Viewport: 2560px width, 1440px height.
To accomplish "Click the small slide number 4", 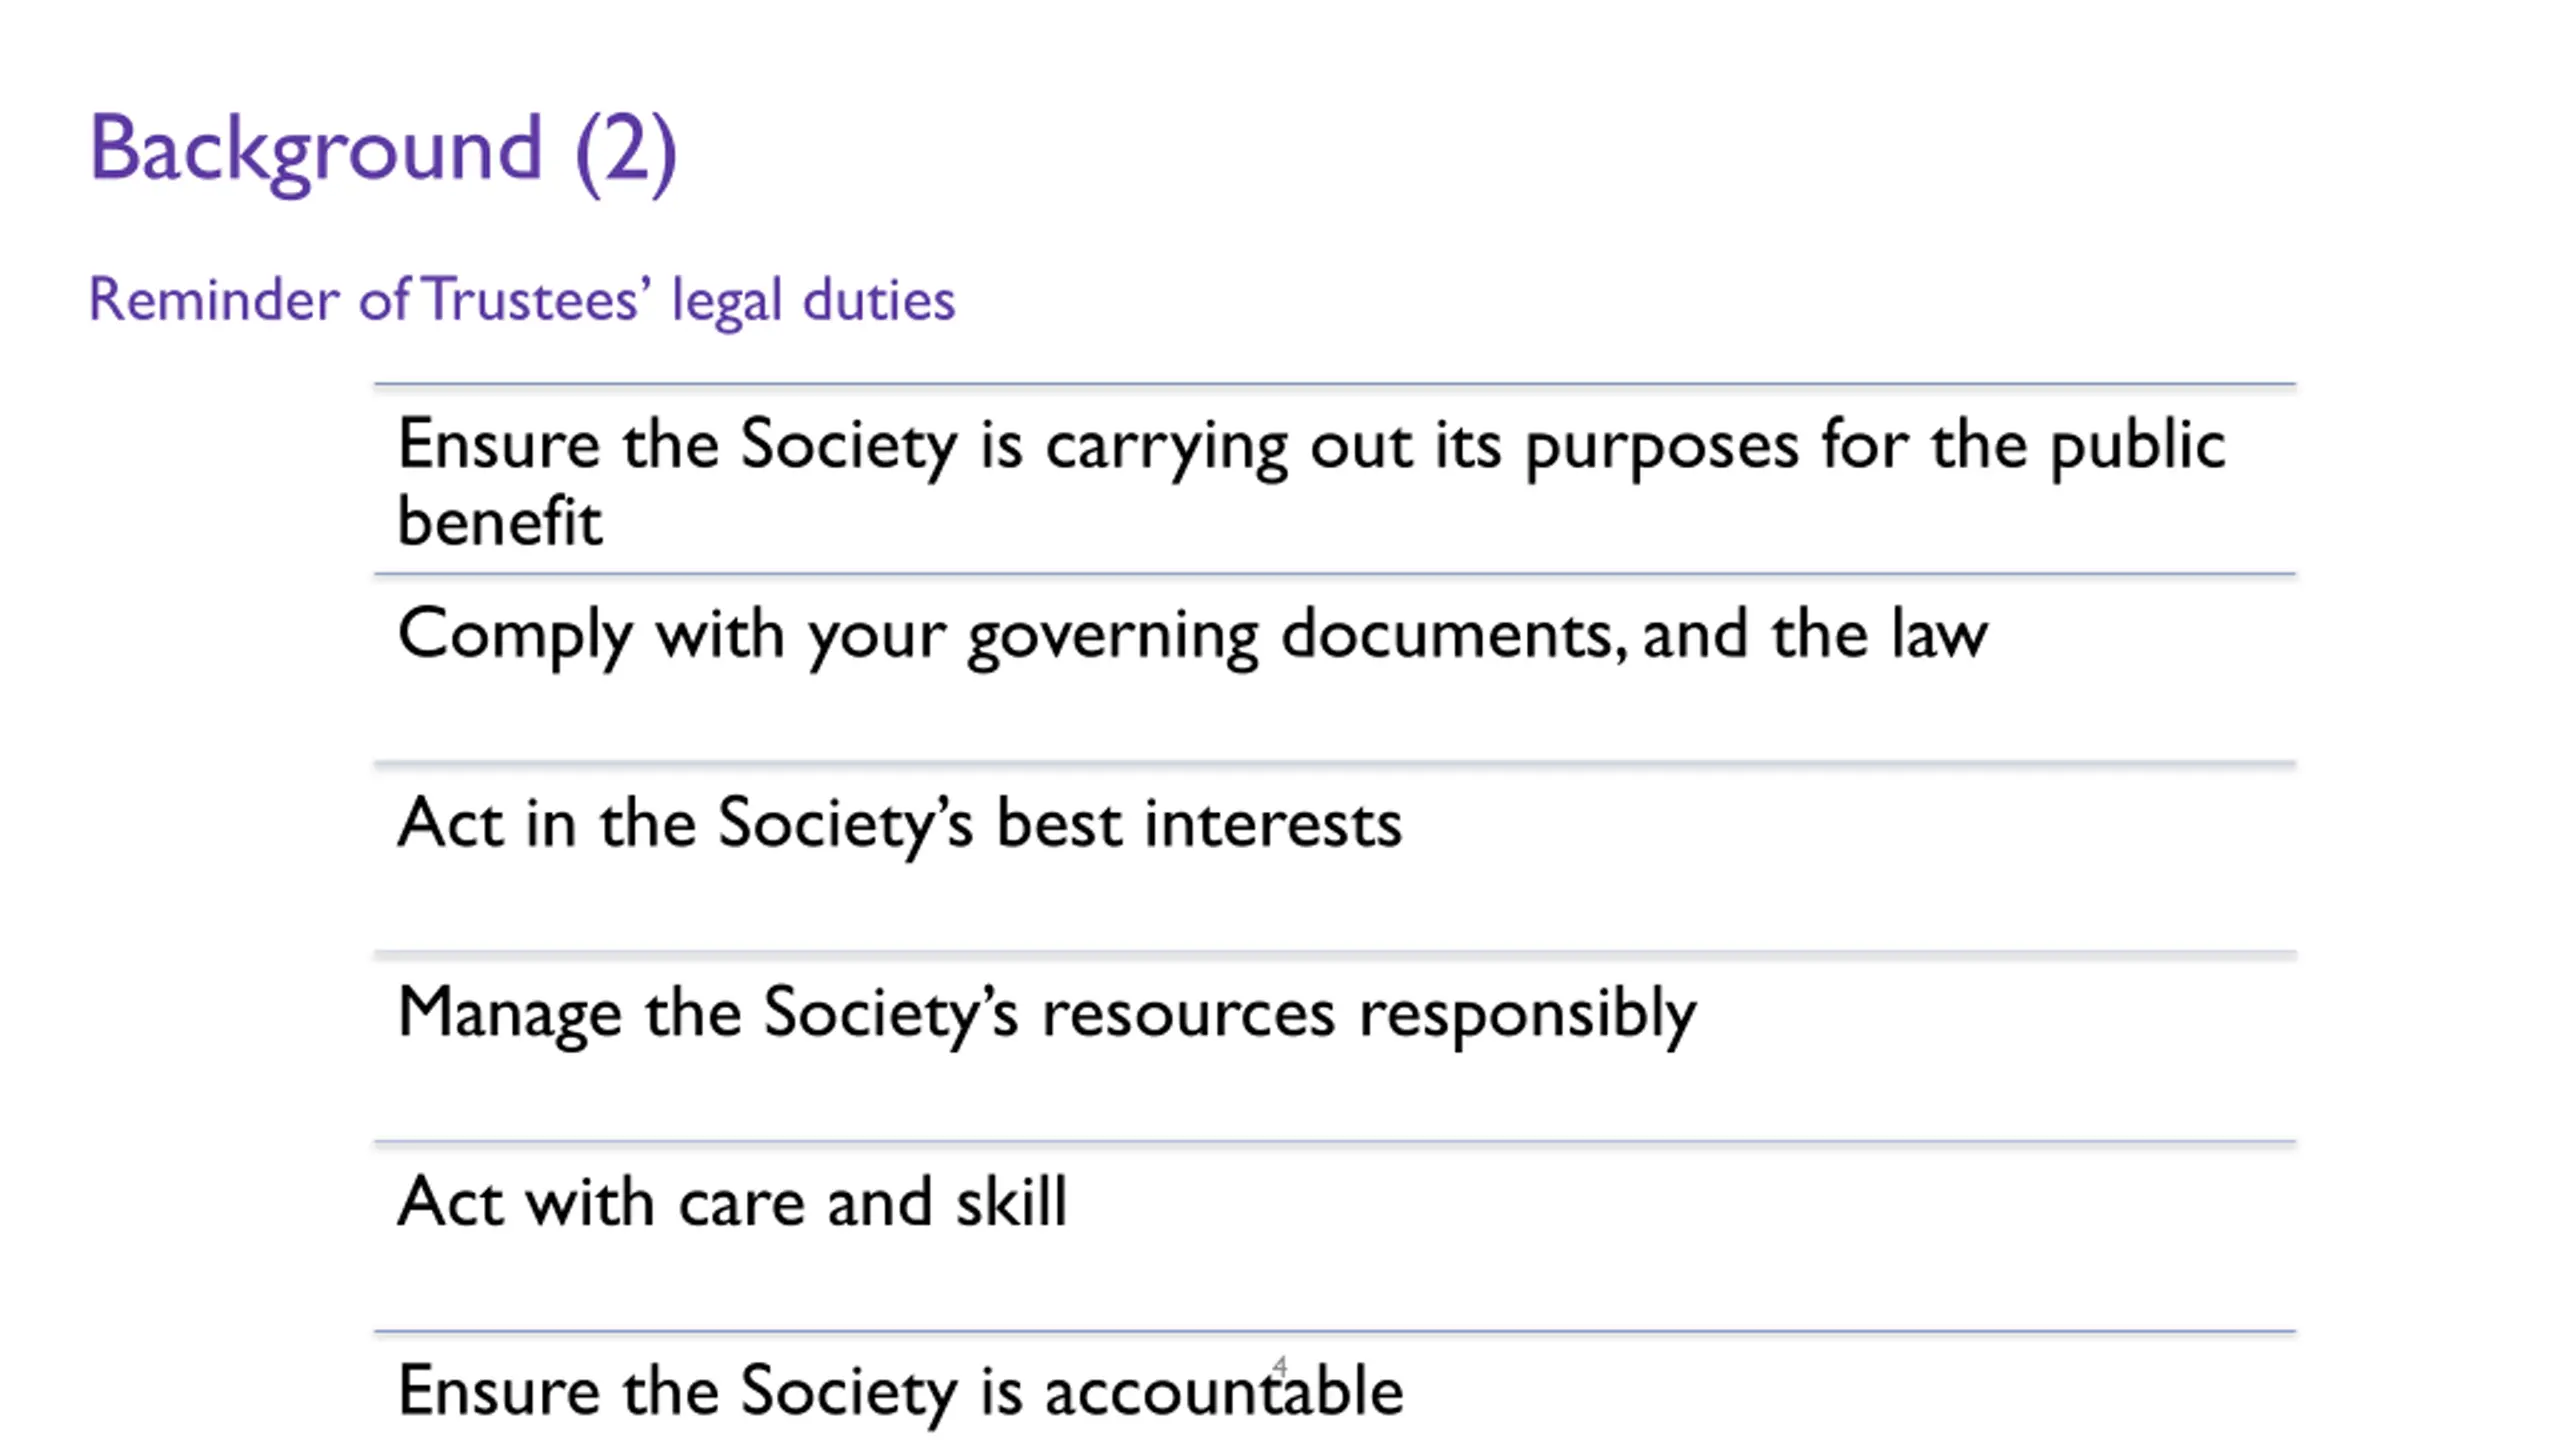I will point(1280,1365).
